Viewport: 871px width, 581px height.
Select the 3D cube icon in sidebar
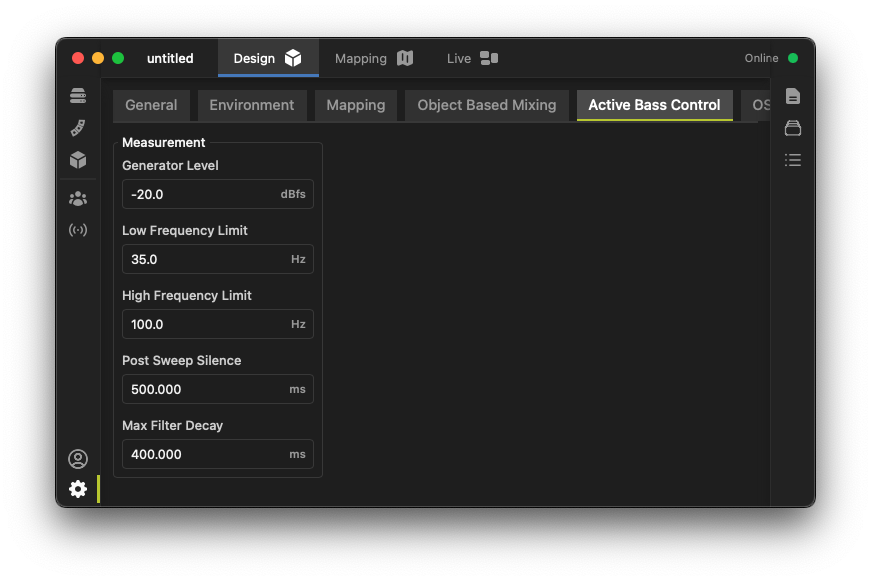click(78, 160)
